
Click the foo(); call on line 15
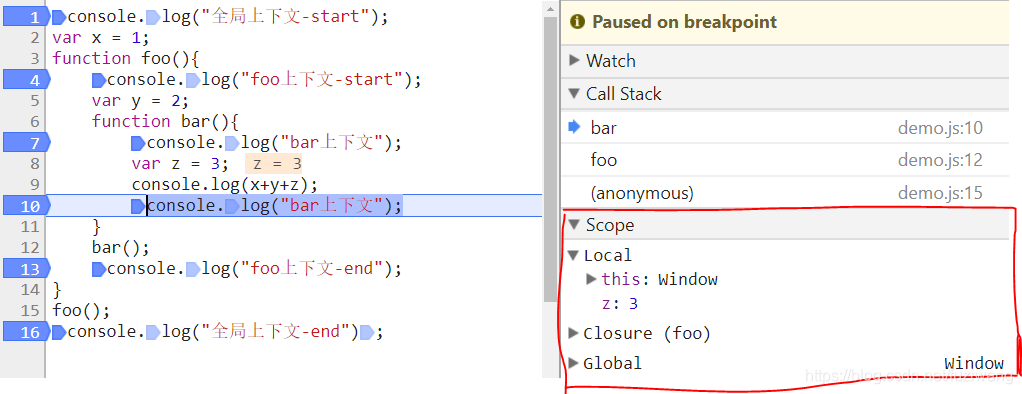pyautogui.click(x=81, y=311)
